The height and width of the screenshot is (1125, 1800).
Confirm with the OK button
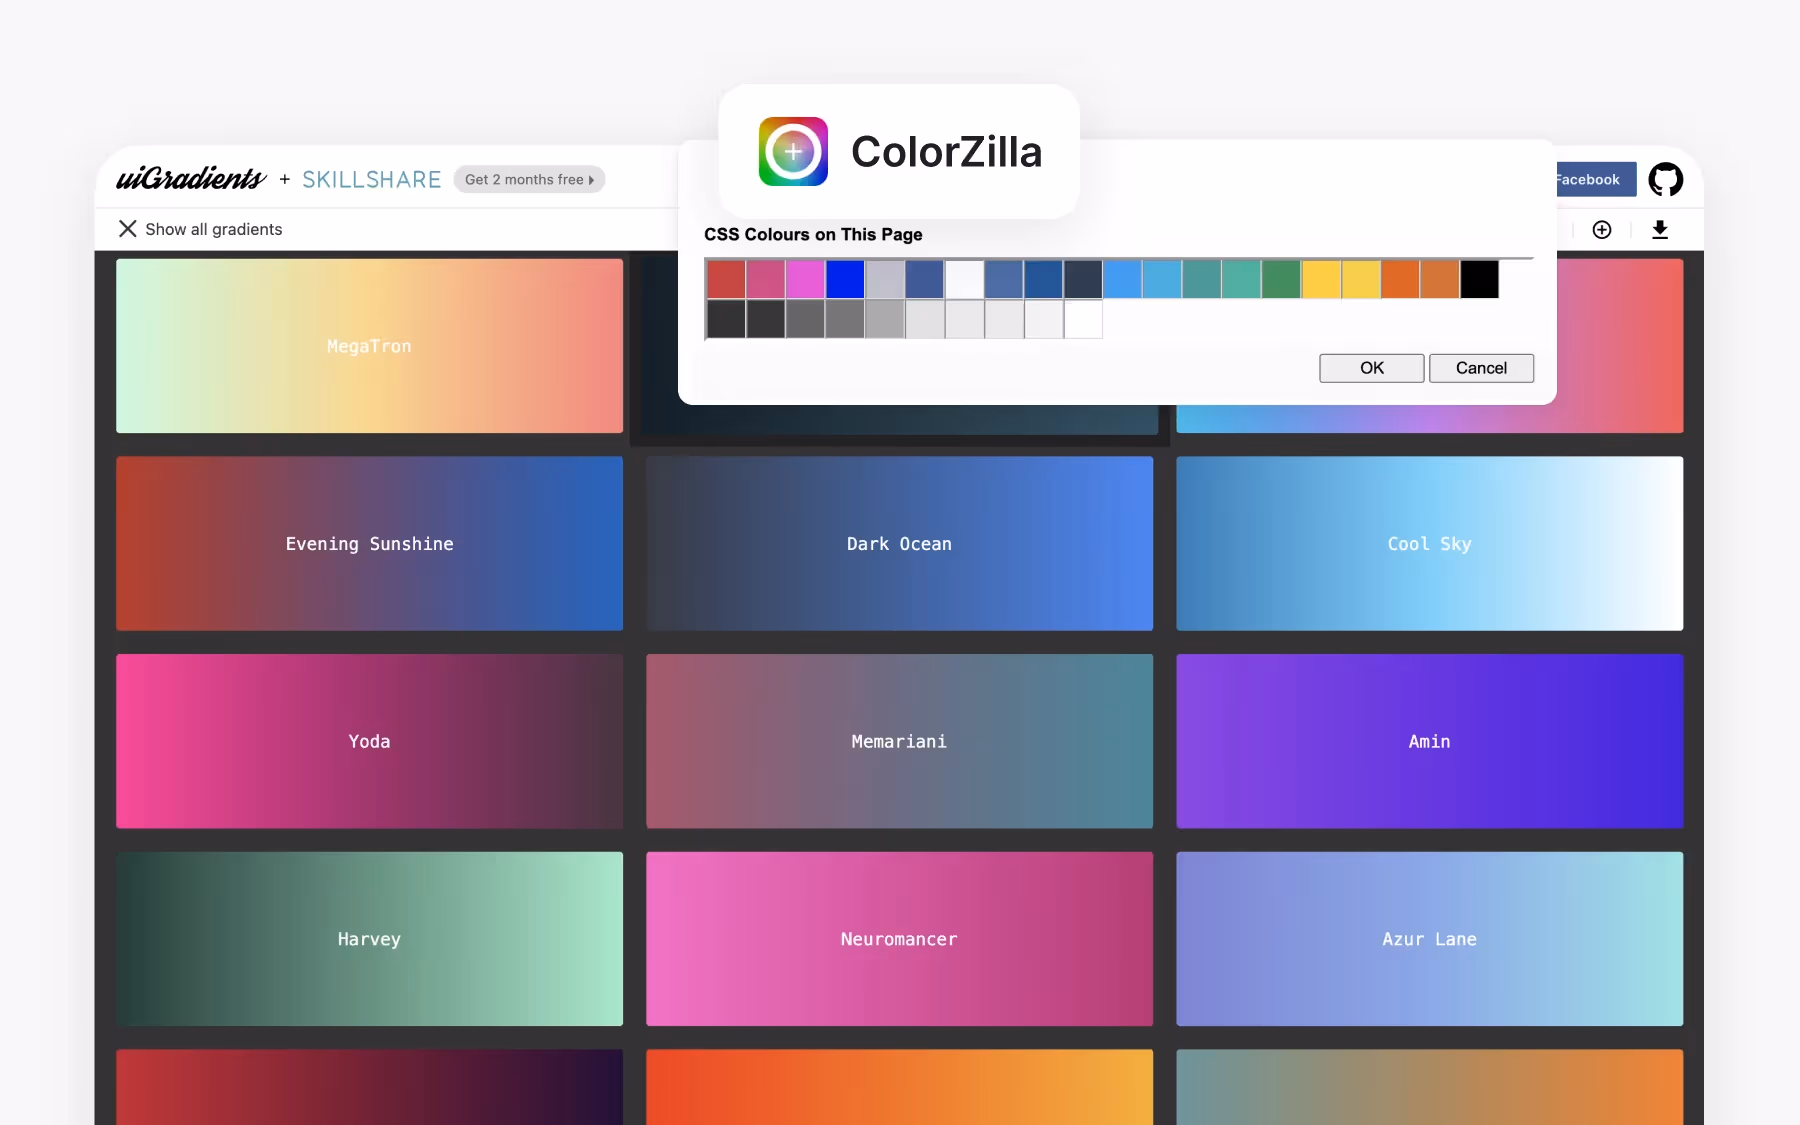1371,368
